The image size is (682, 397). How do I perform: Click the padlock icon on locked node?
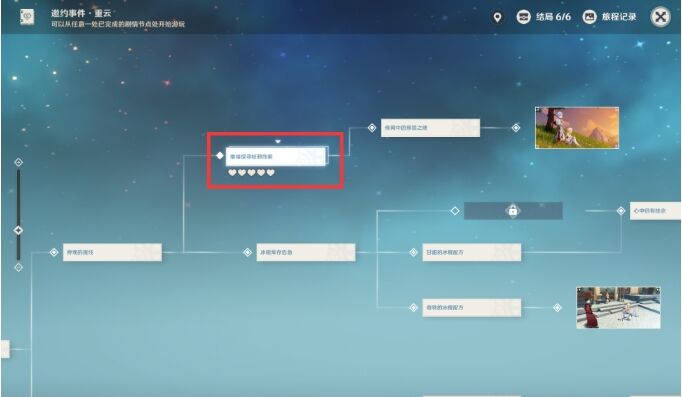513,211
